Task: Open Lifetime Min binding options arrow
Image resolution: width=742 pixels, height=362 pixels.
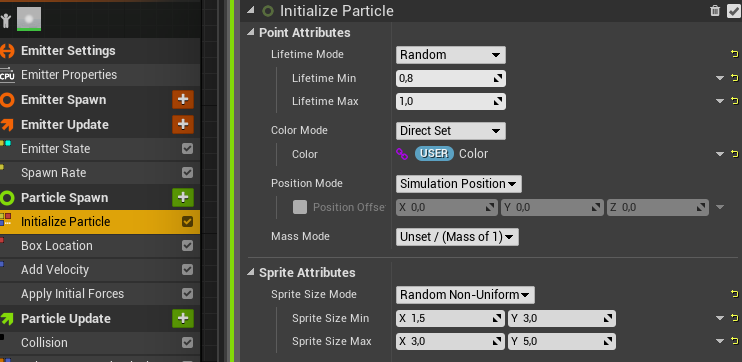Action: (720, 78)
